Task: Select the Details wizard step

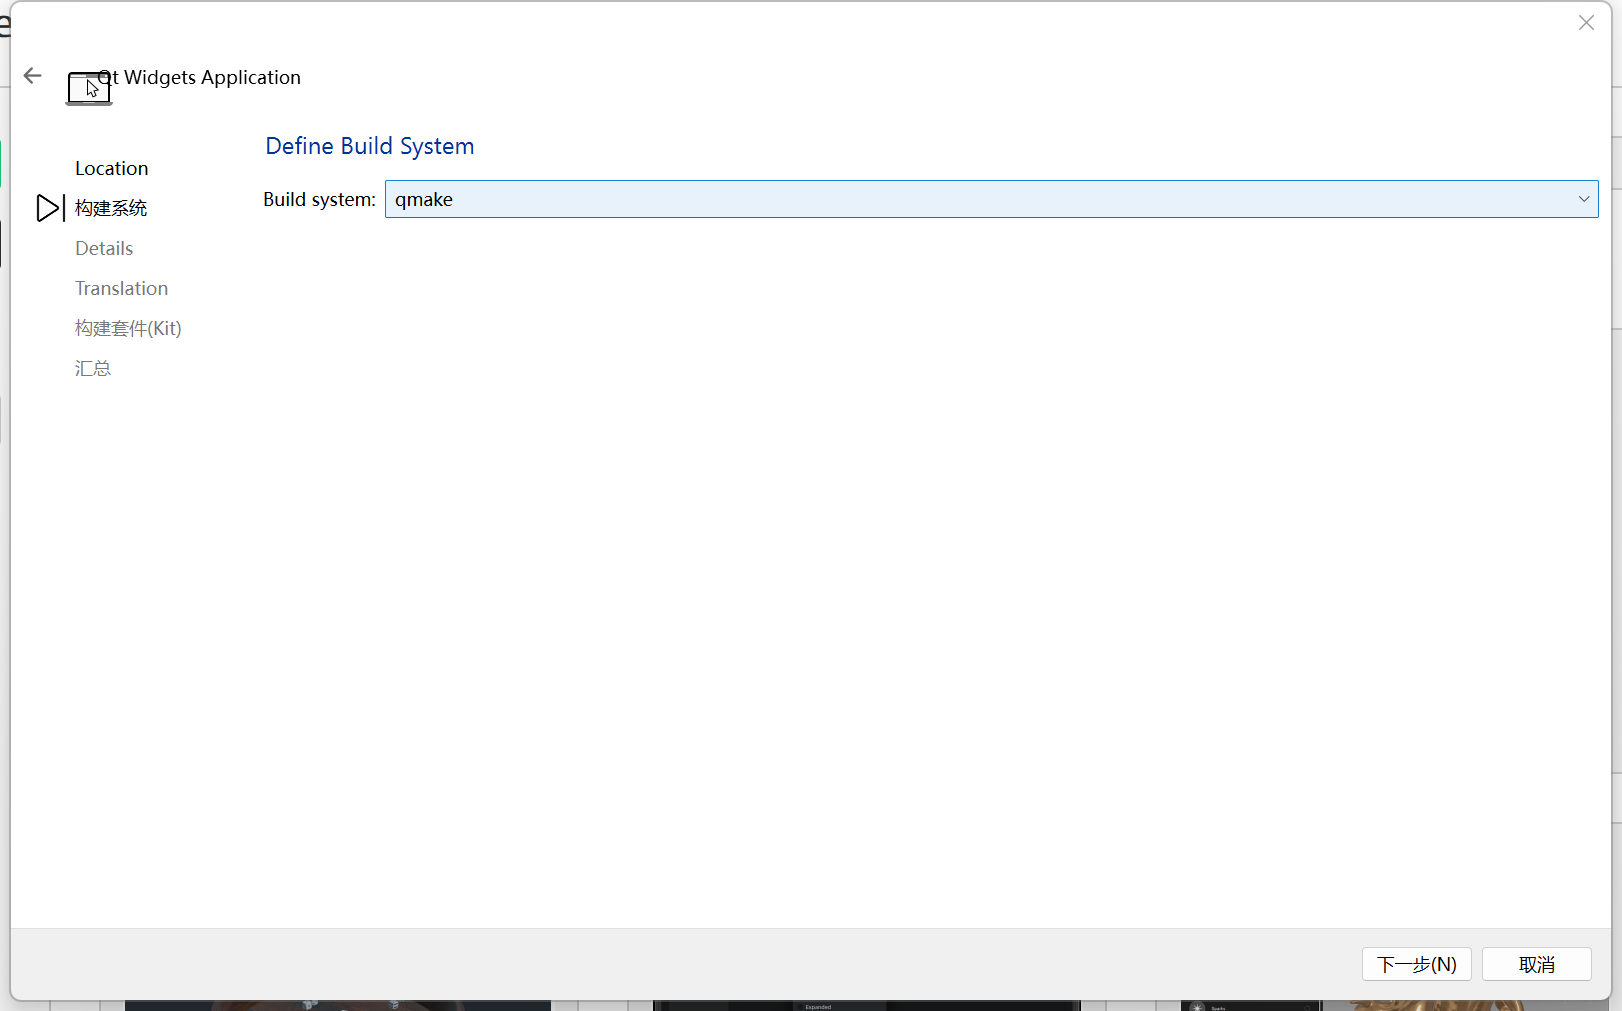Action: pyautogui.click(x=104, y=248)
